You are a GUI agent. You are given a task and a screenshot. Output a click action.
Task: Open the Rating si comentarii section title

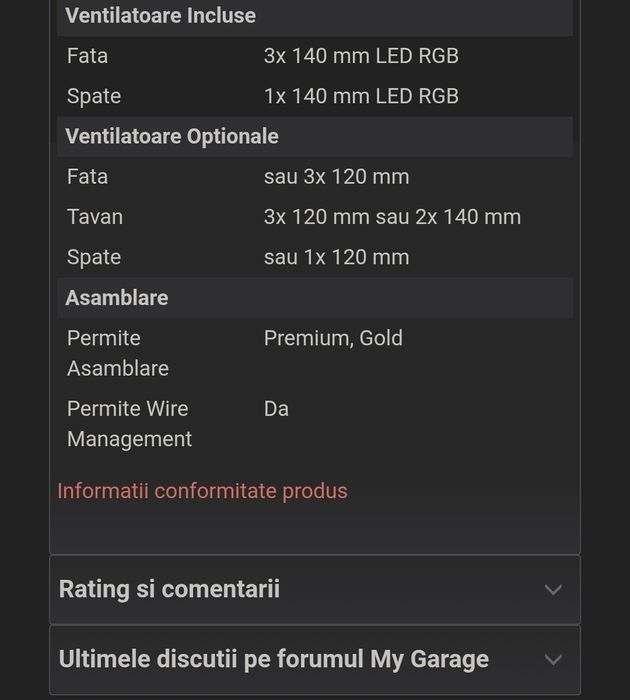[169, 589]
